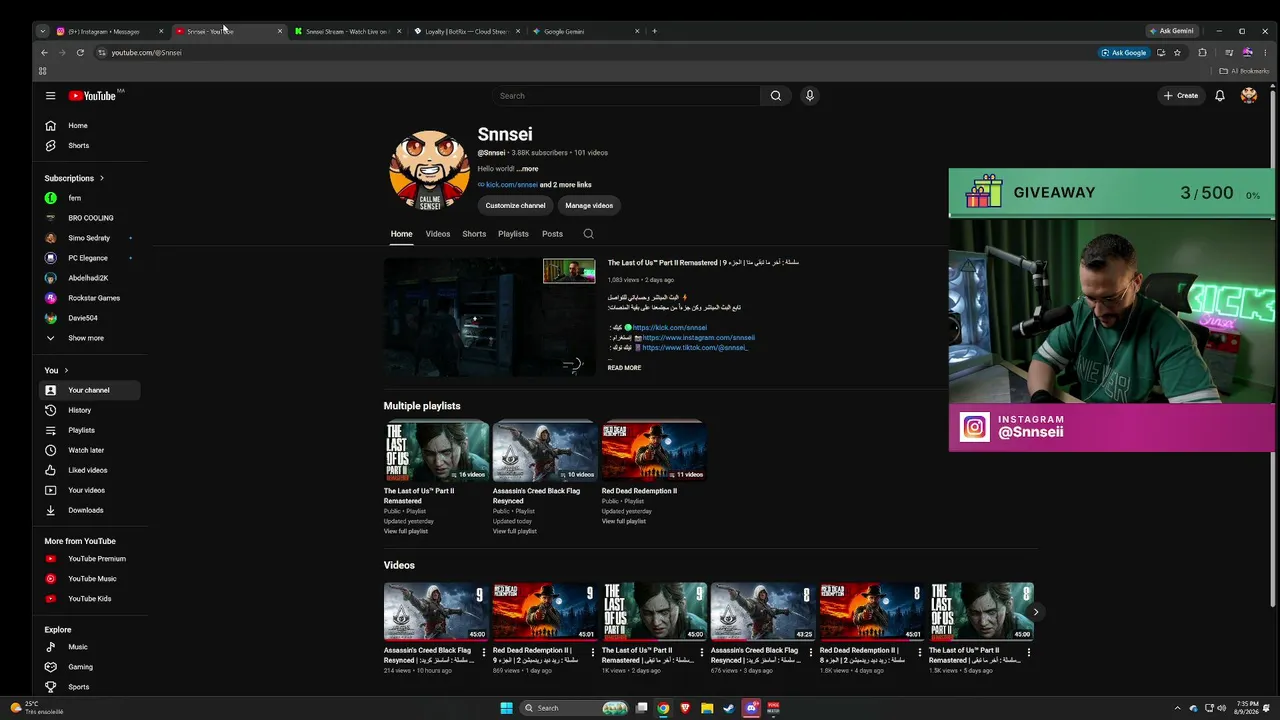1280x720 pixels.
Task: Open Assassin's Creed Black Flag playlist thumbnail
Action: (x=545, y=452)
